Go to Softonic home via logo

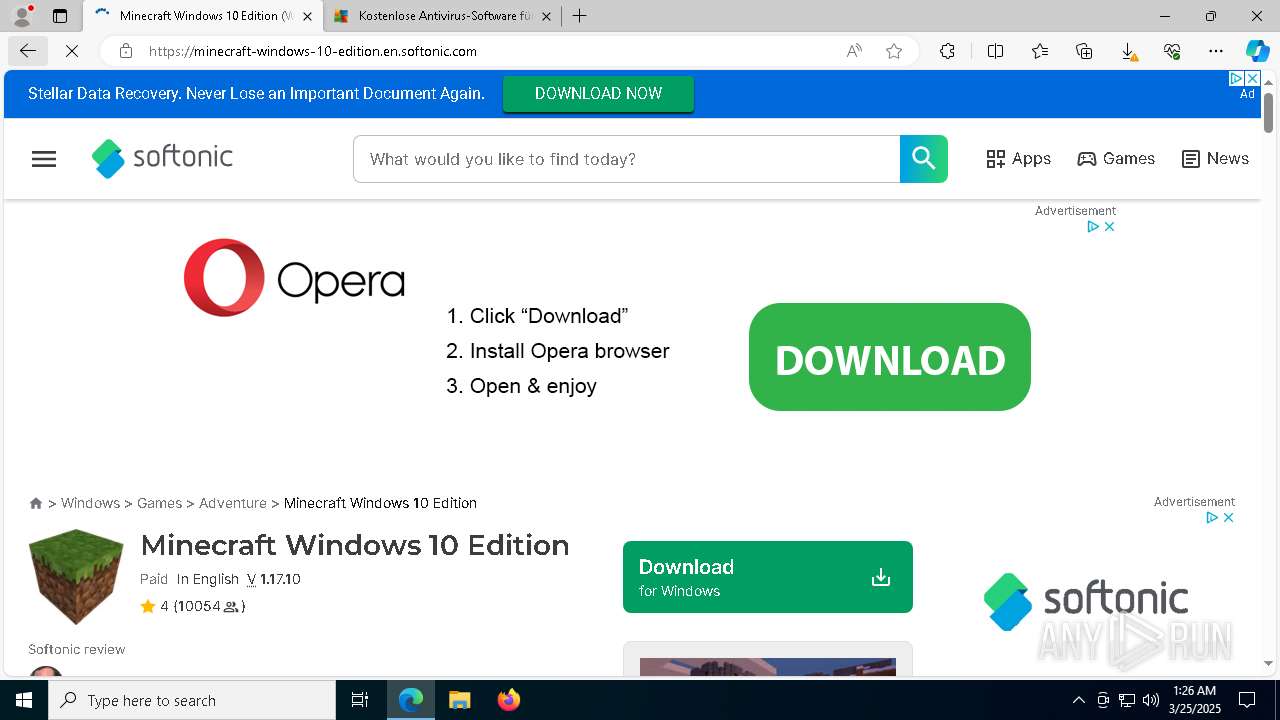click(162, 158)
